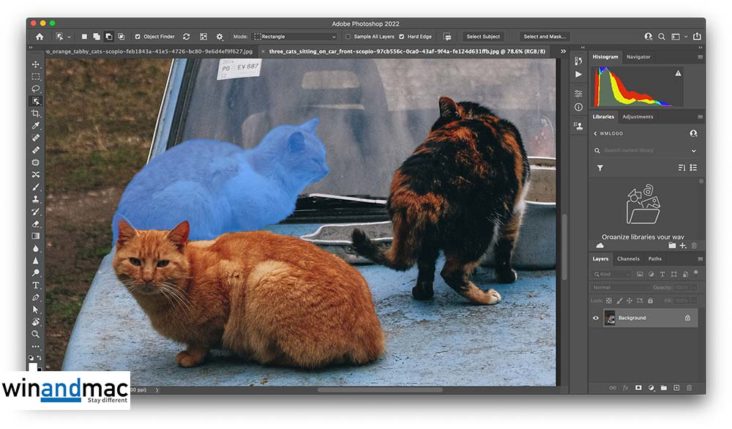
Task: Open the Share icon at top right
Action: tap(697, 37)
